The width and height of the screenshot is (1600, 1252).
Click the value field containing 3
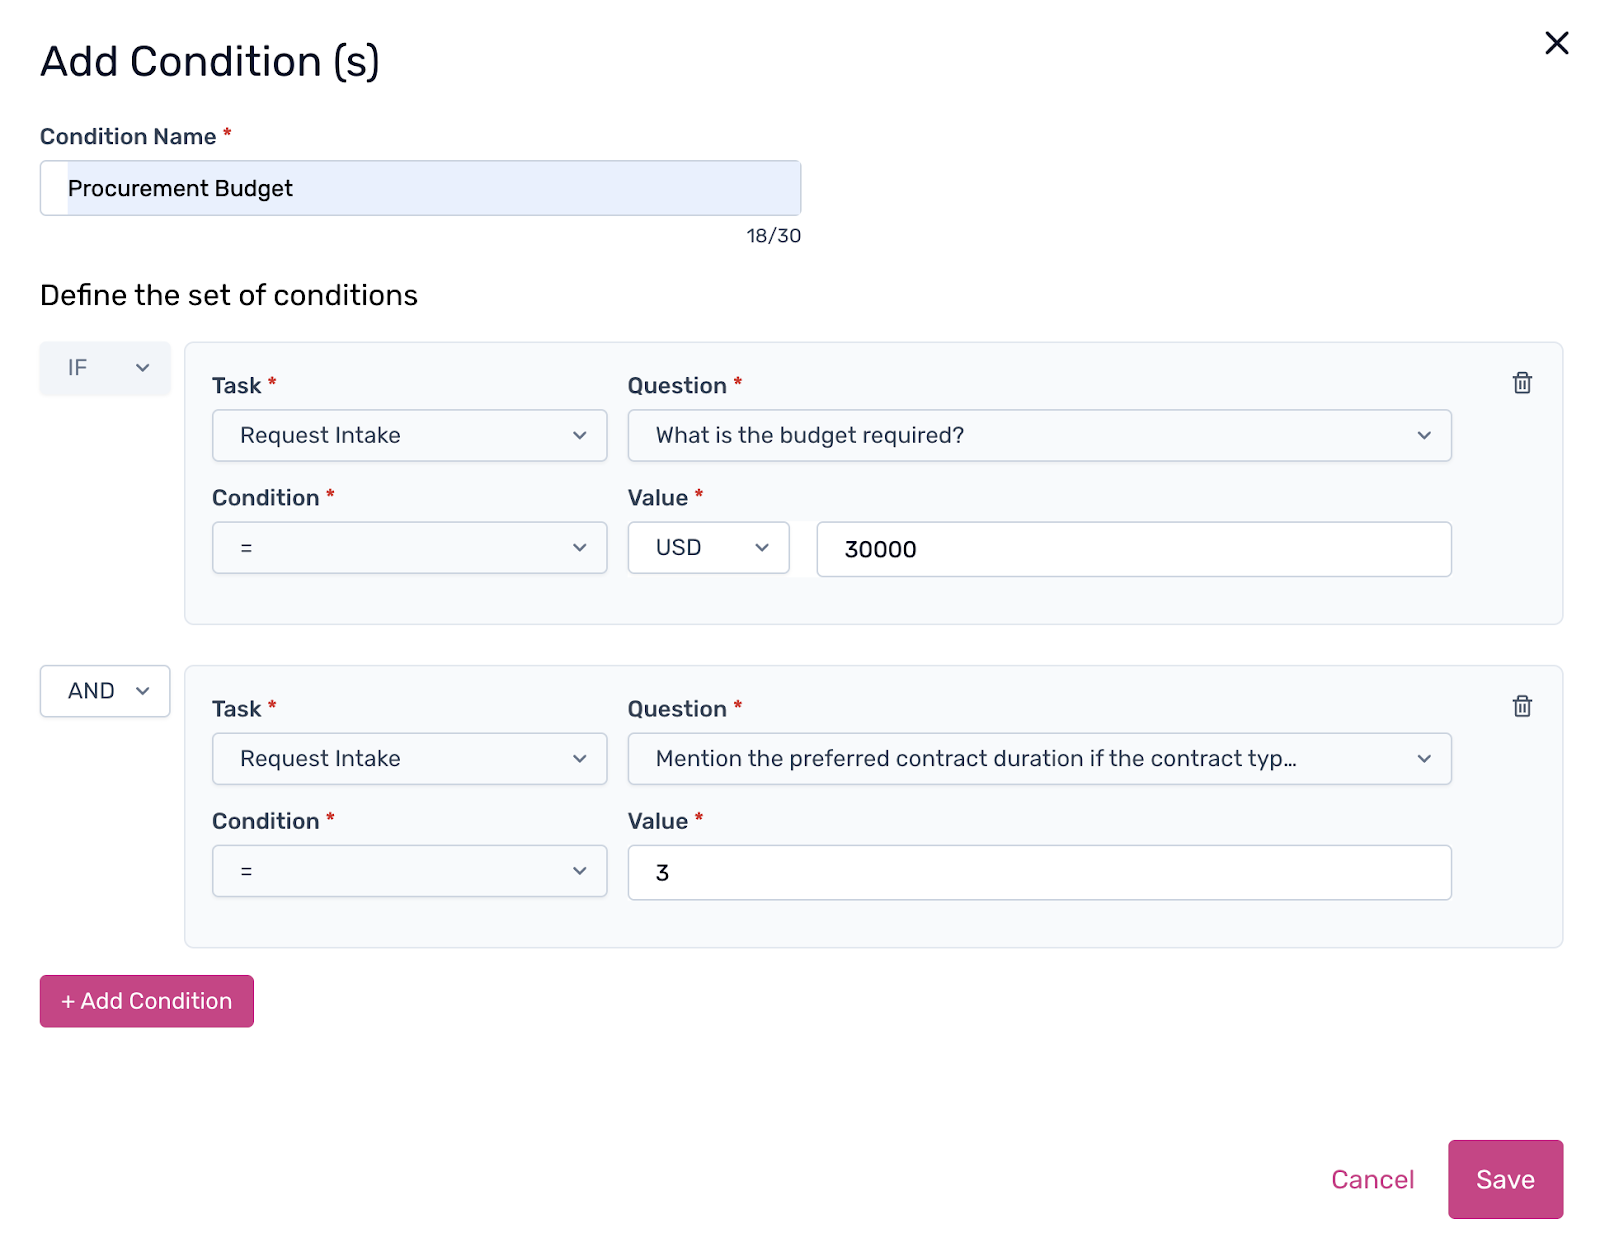tap(1038, 872)
